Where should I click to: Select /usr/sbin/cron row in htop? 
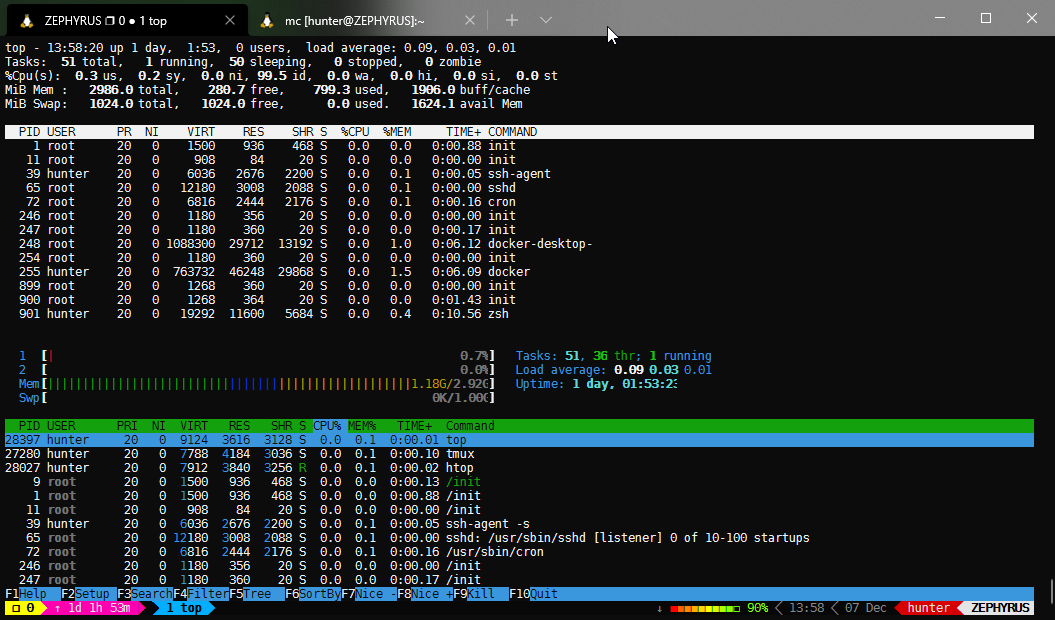[519, 552]
